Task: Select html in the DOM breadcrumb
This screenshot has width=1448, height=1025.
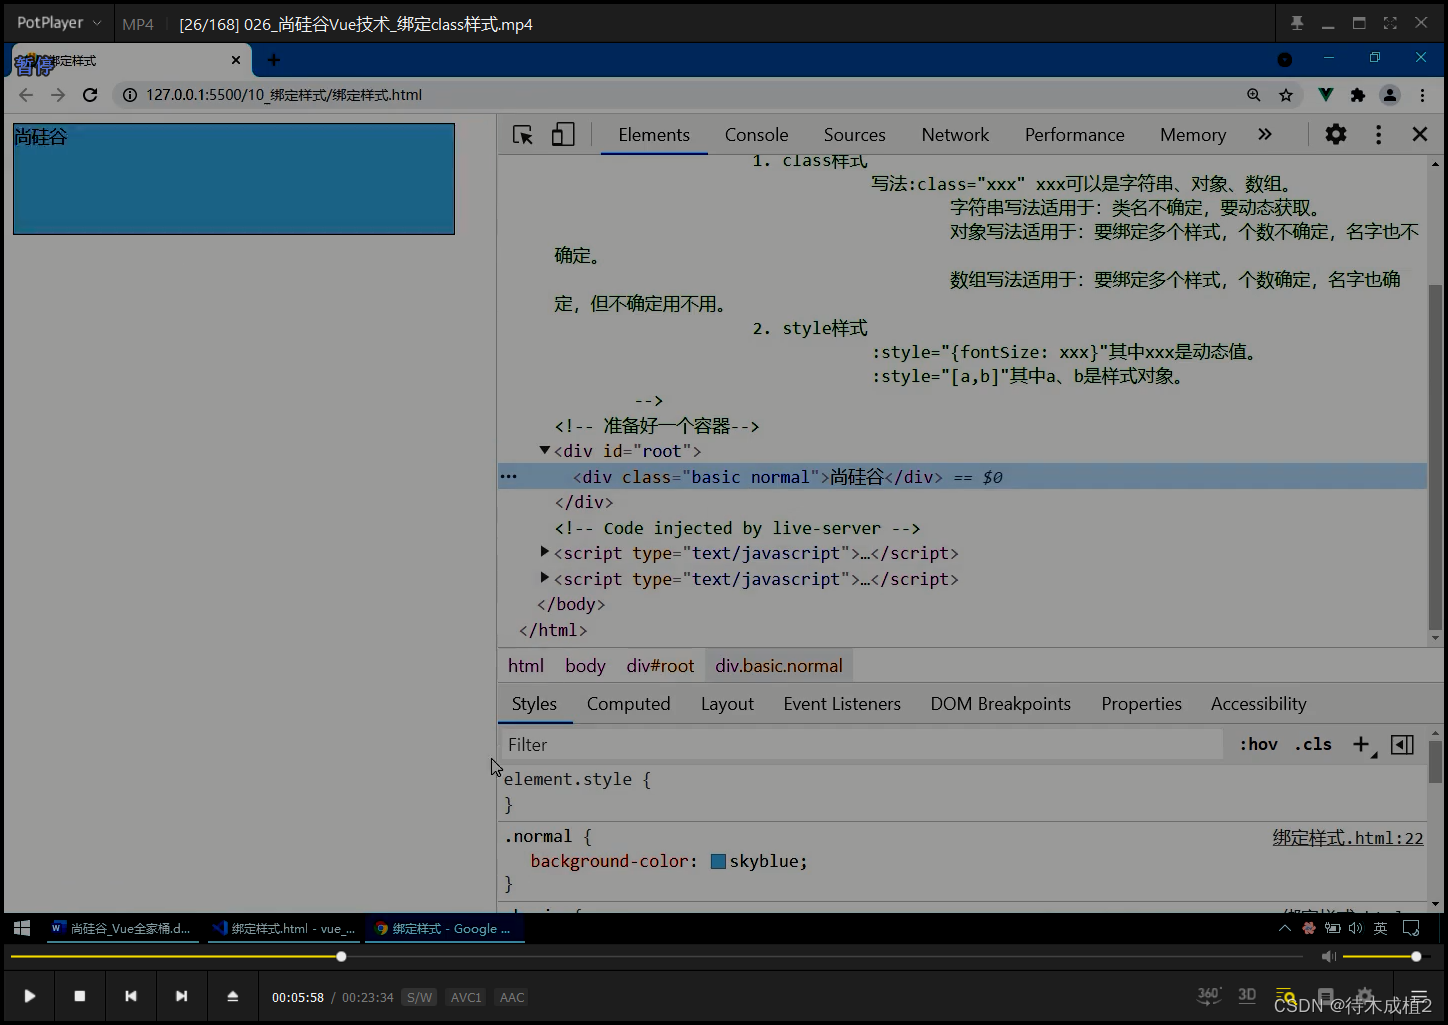Action: (526, 666)
